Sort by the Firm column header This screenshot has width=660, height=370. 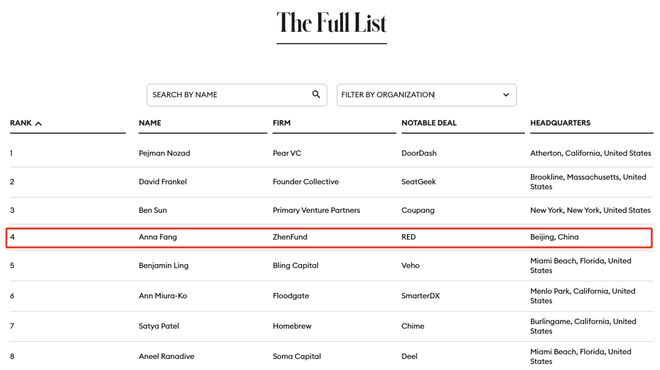(282, 123)
